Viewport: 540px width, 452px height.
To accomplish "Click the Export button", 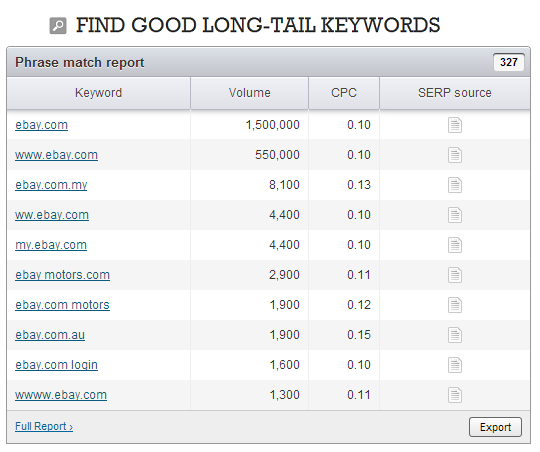I will point(495,427).
